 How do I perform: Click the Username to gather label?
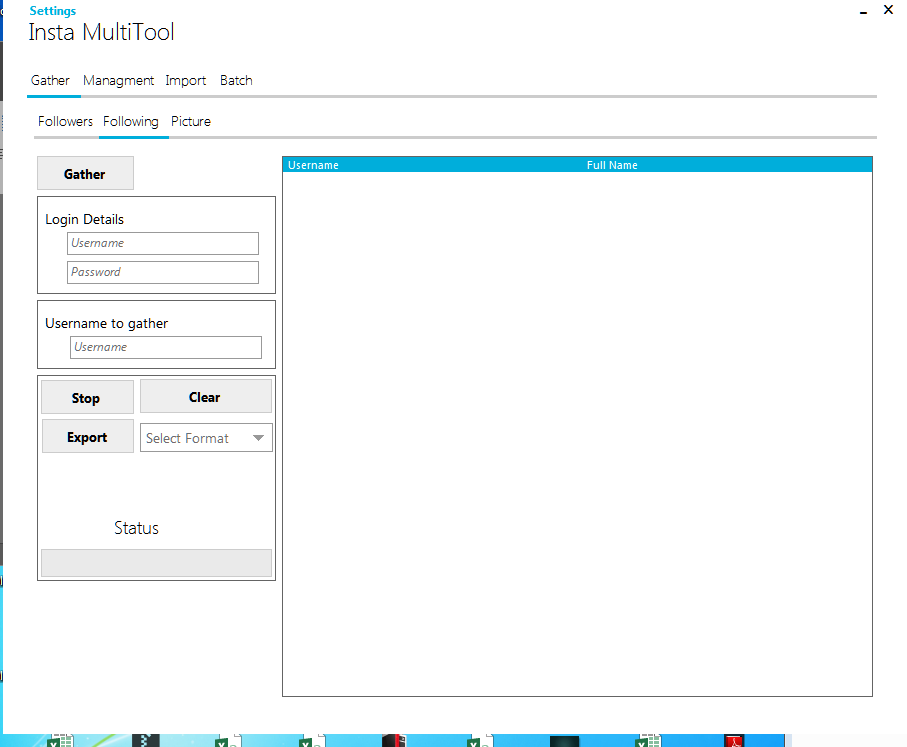[x=106, y=323]
